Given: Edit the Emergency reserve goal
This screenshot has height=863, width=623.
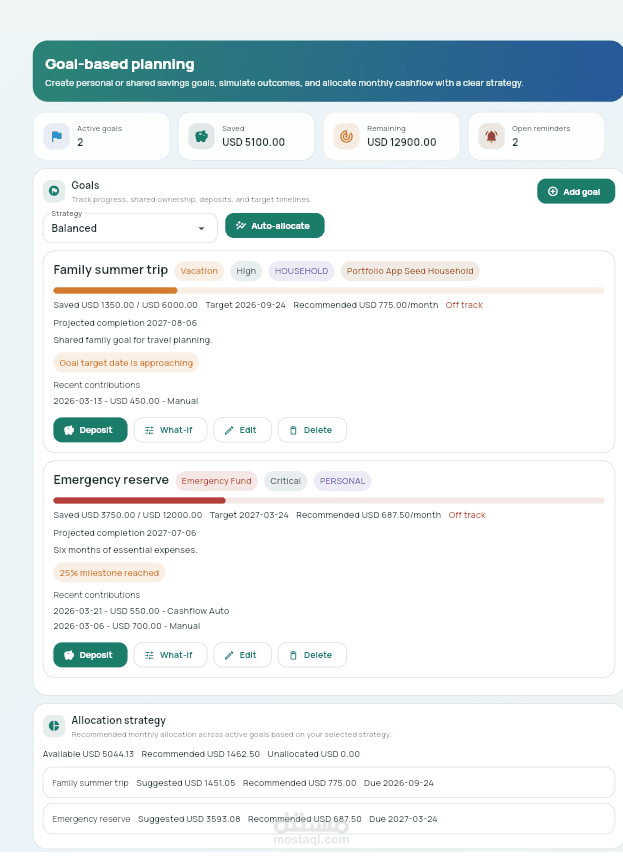Looking at the screenshot, I should [x=242, y=655].
